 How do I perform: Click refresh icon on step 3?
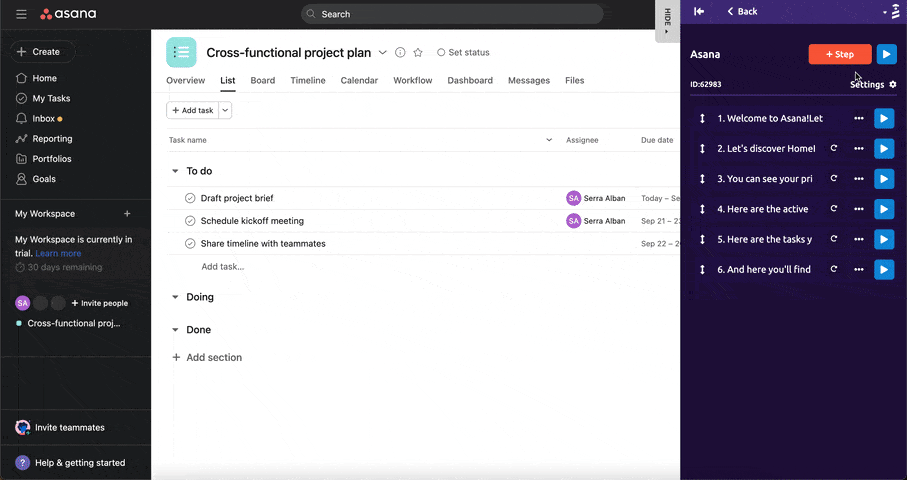(834, 178)
